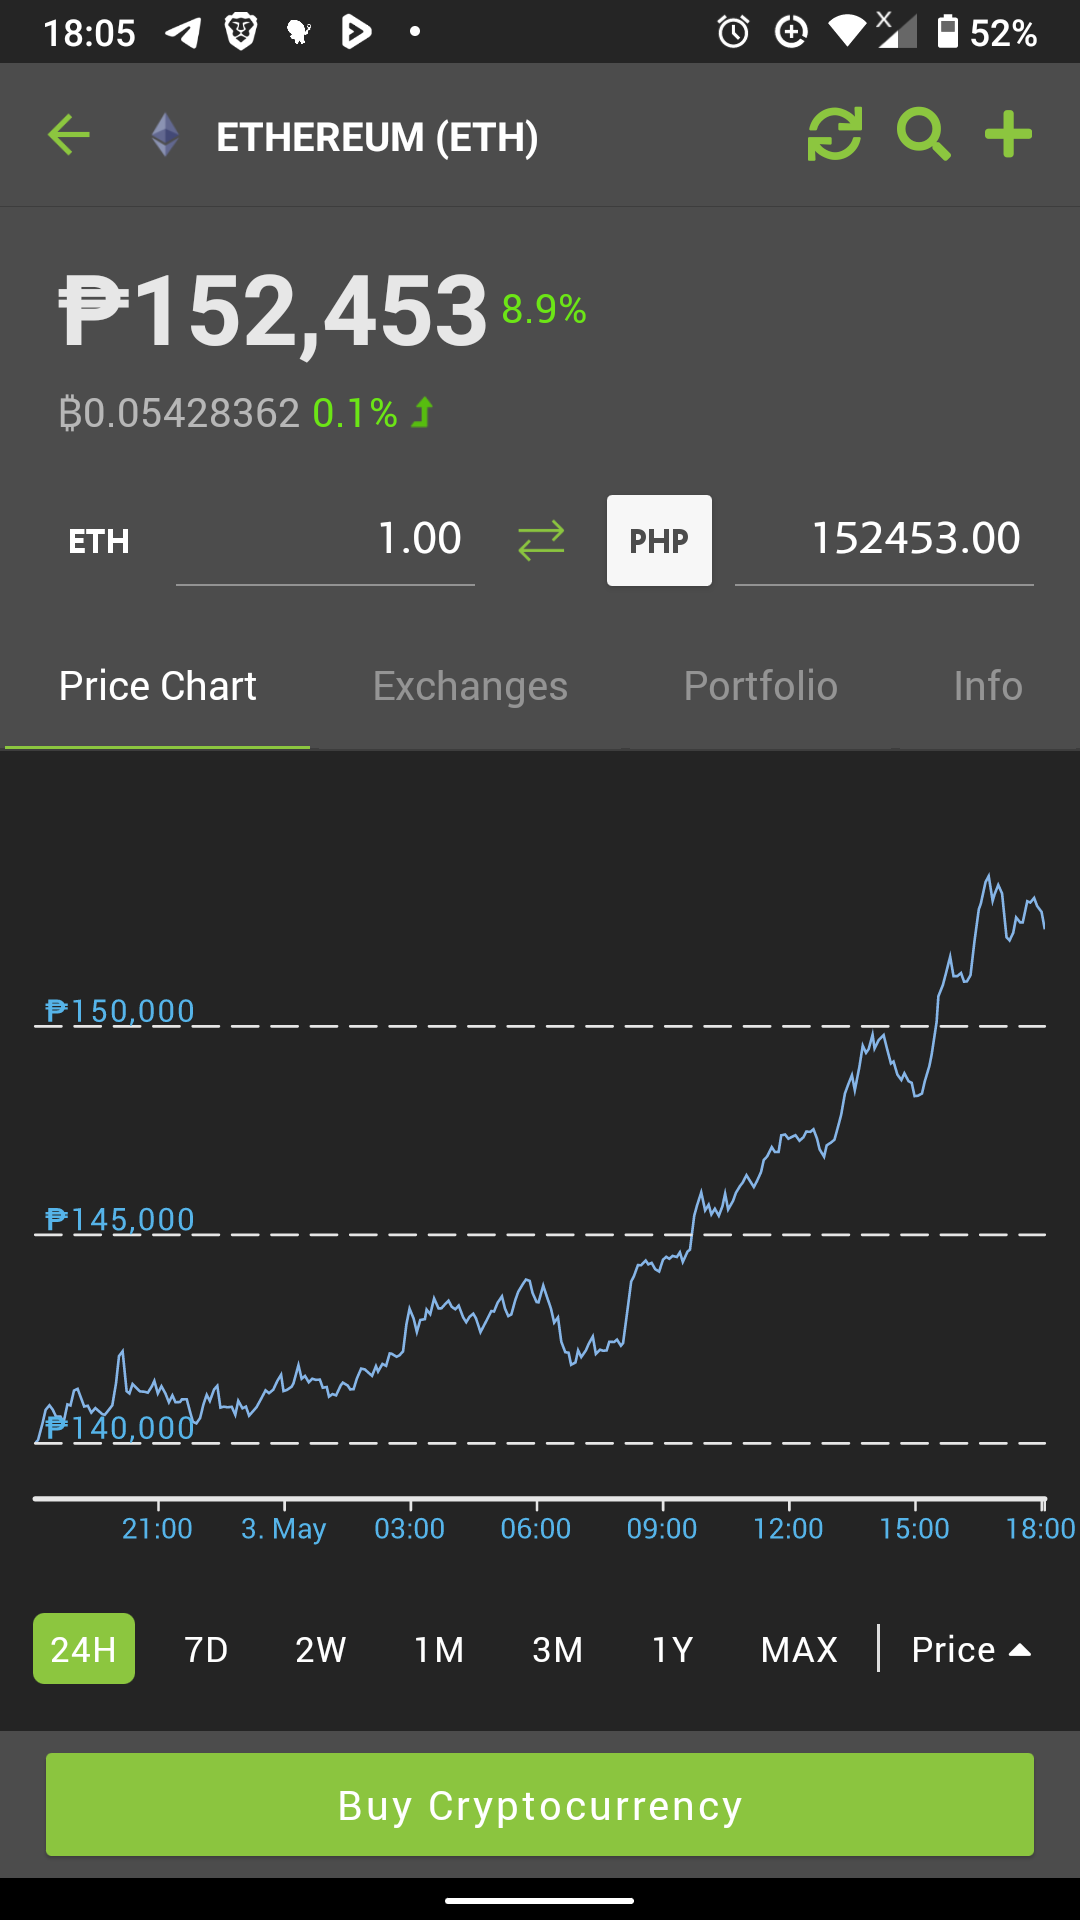Select the 24H time range
The height and width of the screenshot is (1920, 1080).
pos(84,1648)
